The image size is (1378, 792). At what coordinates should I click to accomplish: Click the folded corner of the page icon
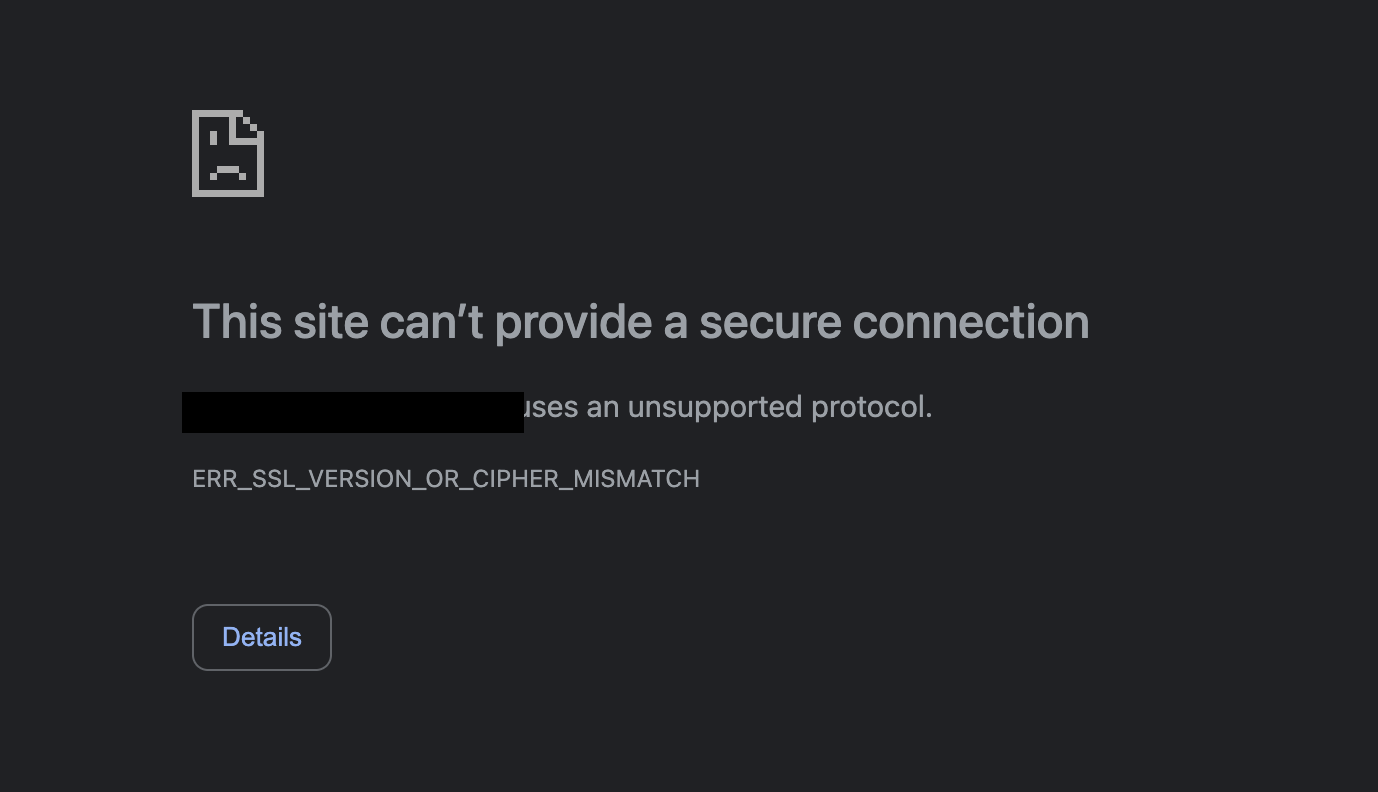(x=250, y=122)
